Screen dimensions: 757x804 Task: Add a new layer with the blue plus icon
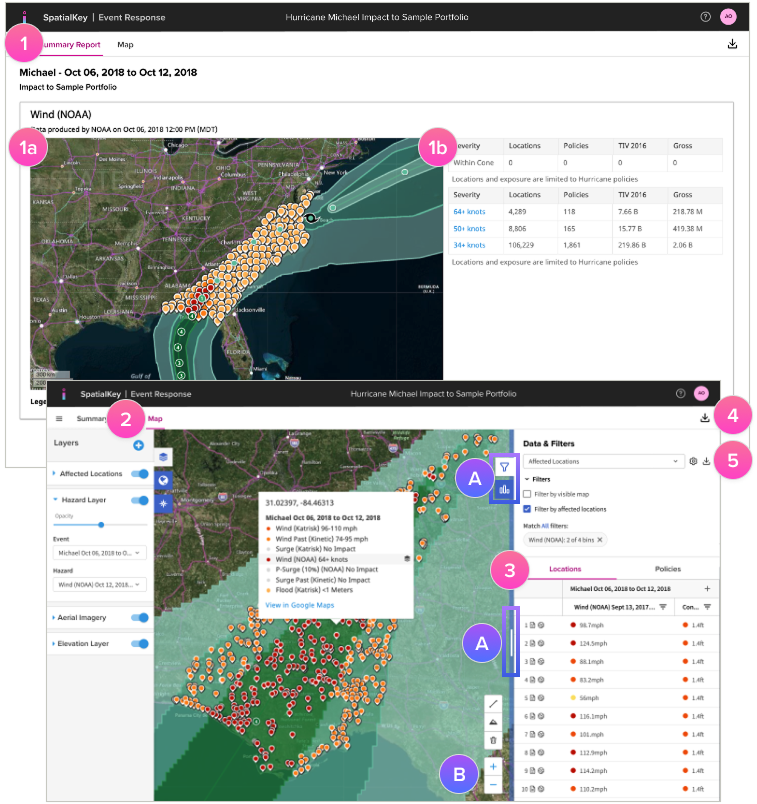(138, 445)
